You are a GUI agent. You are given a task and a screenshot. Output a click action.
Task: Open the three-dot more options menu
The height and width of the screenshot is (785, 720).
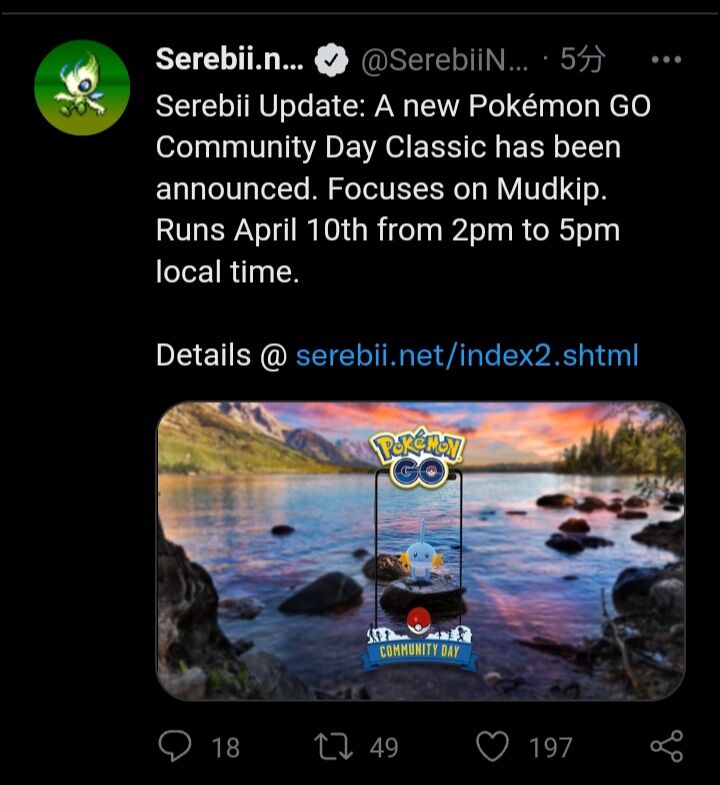click(x=666, y=60)
